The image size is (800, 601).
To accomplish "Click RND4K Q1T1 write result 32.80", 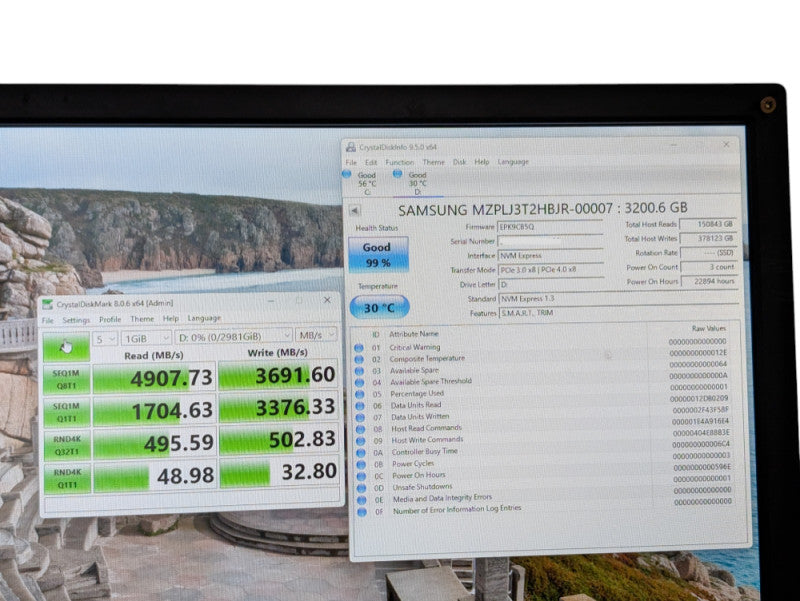I will point(280,472).
